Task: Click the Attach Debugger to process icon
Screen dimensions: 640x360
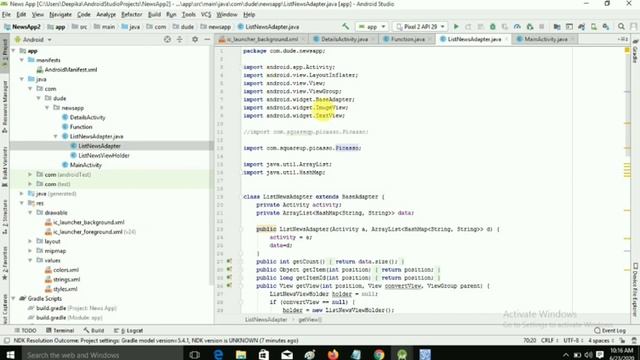Action: tap(530, 27)
